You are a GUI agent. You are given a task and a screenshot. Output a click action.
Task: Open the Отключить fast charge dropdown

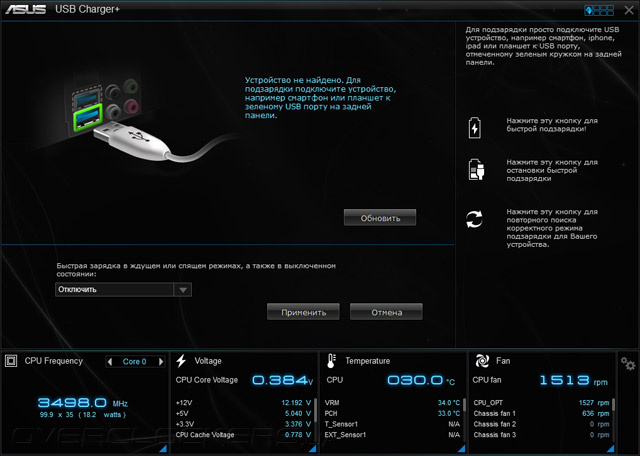(x=123, y=289)
